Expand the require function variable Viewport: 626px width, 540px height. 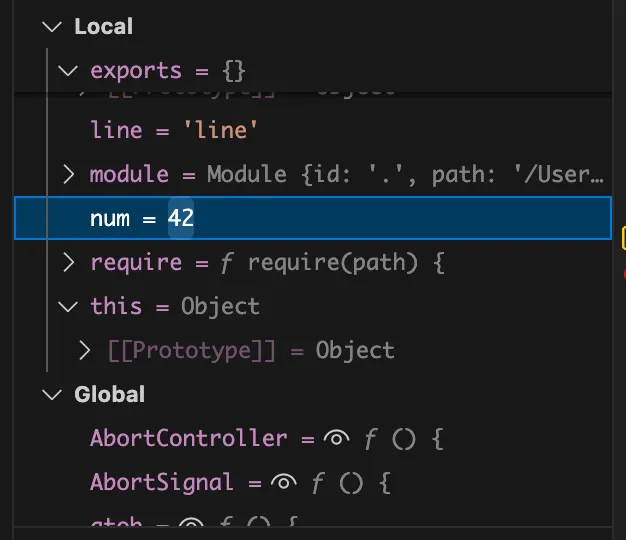(69, 263)
